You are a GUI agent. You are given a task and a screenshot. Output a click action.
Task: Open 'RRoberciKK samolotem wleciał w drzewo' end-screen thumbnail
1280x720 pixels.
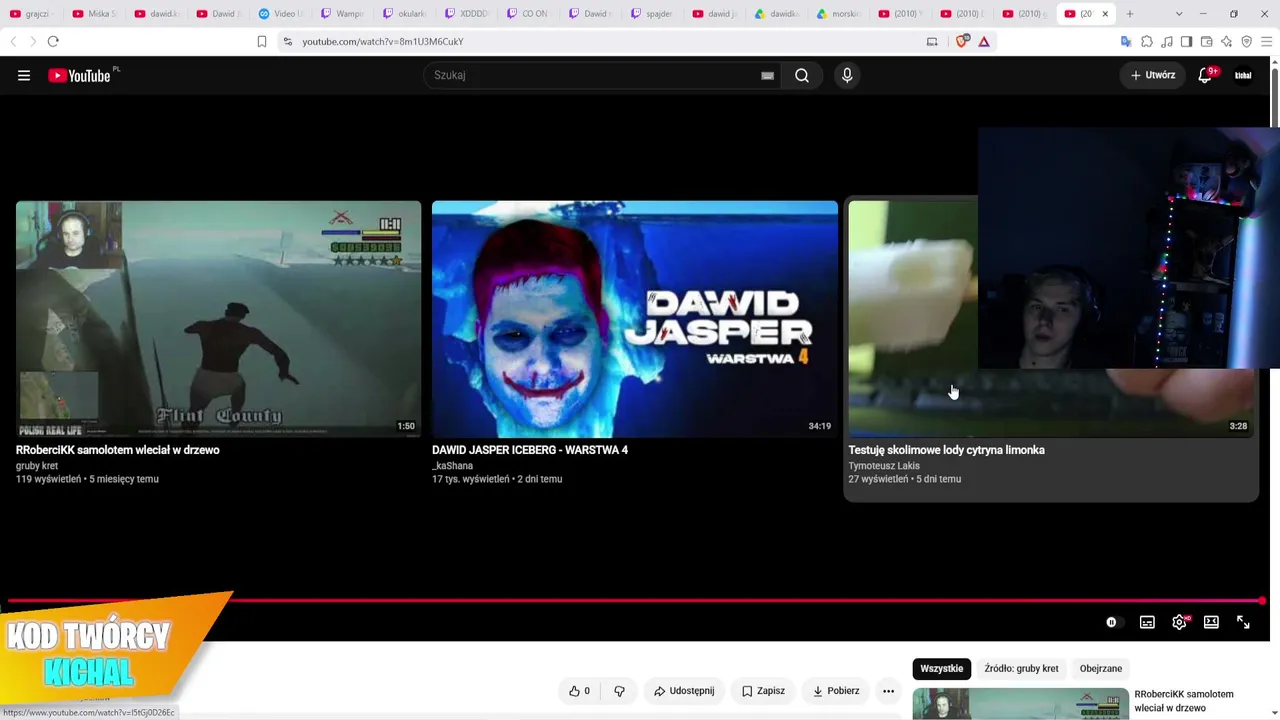pos(218,319)
